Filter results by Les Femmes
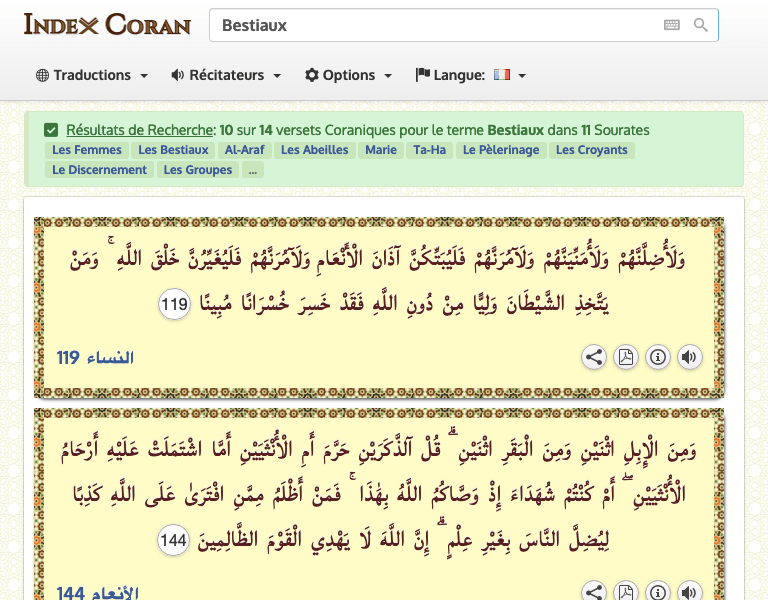The height and width of the screenshot is (600, 768). pos(87,150)
